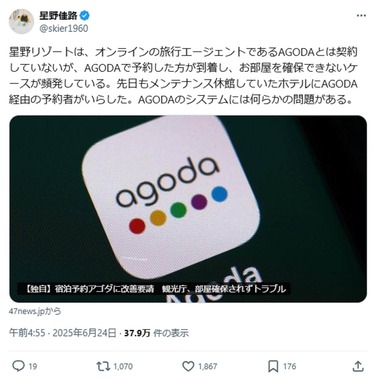Open the three-dot more options menu
377x380 pixels.
pos(361,16)
